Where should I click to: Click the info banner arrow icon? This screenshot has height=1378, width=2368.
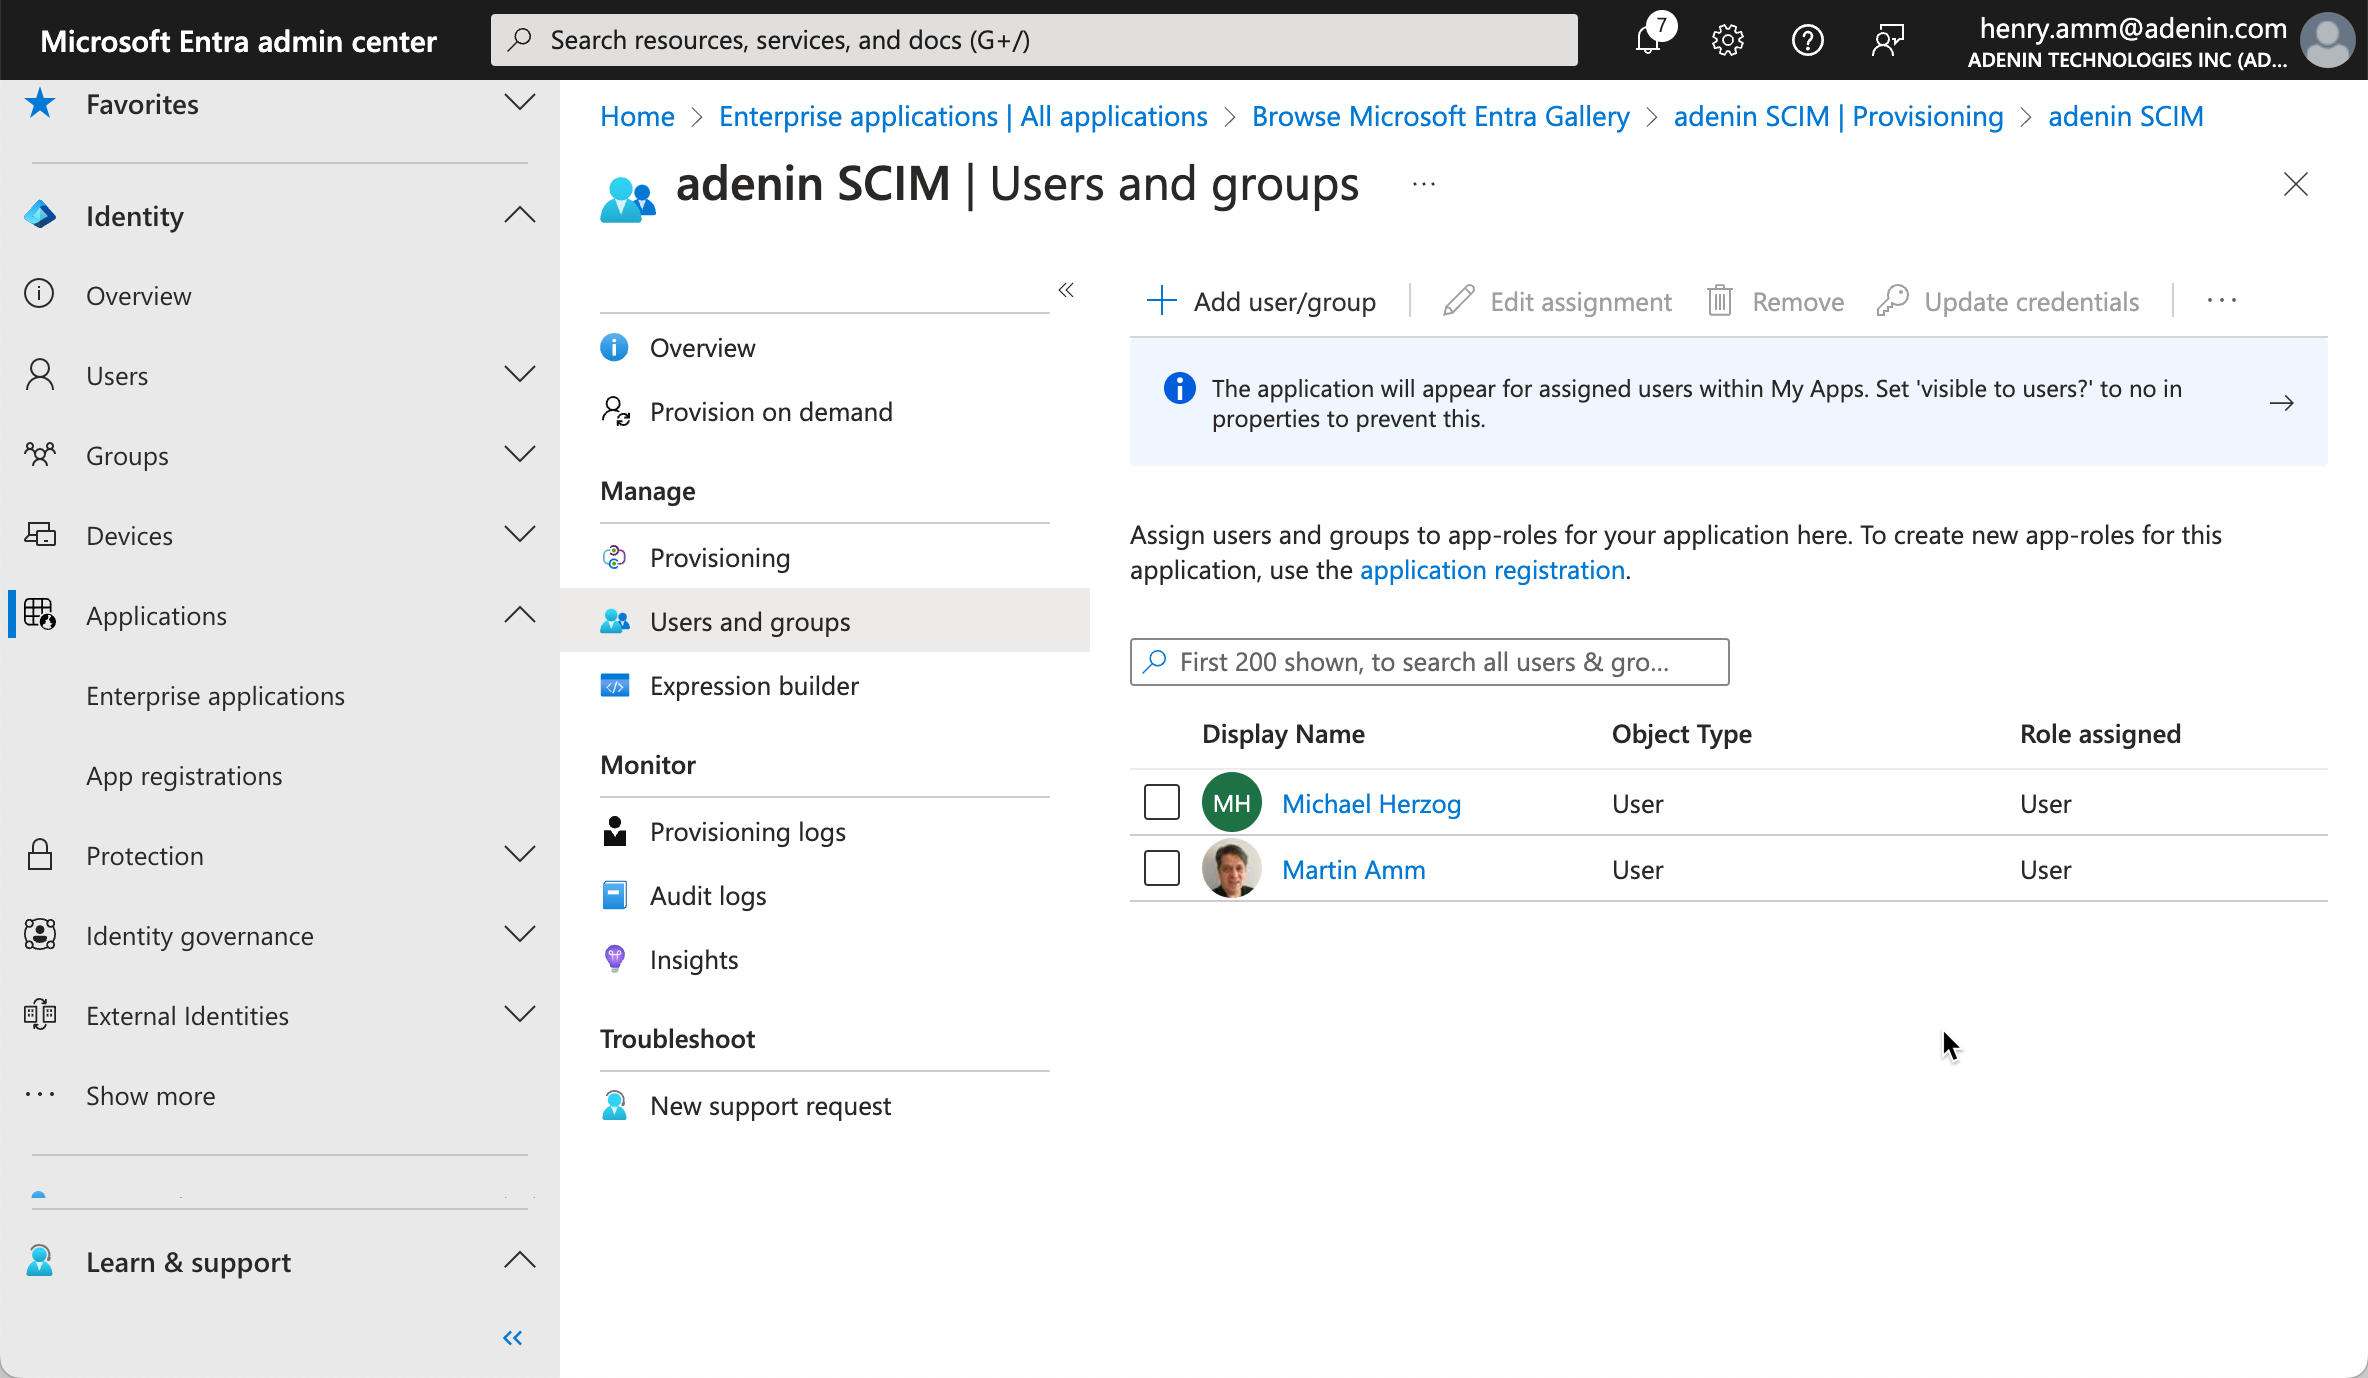coord(2281,403)
